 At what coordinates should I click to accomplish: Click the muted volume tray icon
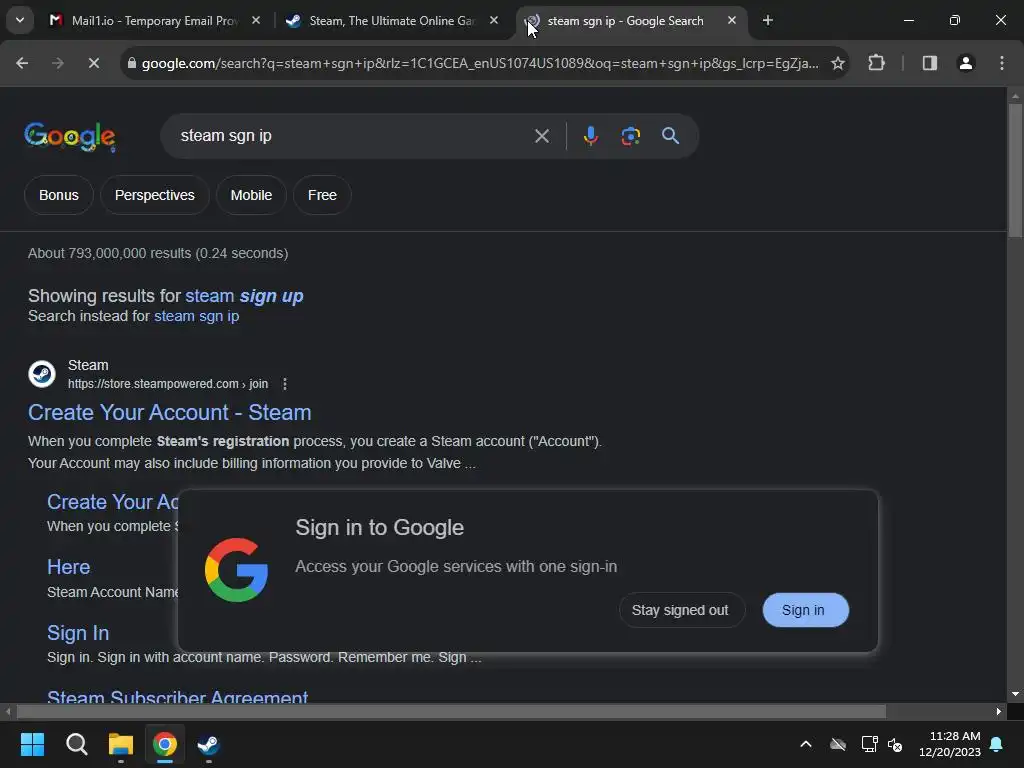(895, 744)
